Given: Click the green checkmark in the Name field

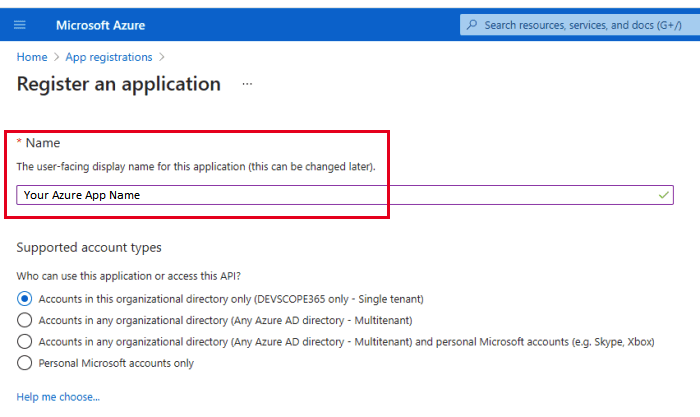Looking at the screenshot, I should (x=664, y=195).
